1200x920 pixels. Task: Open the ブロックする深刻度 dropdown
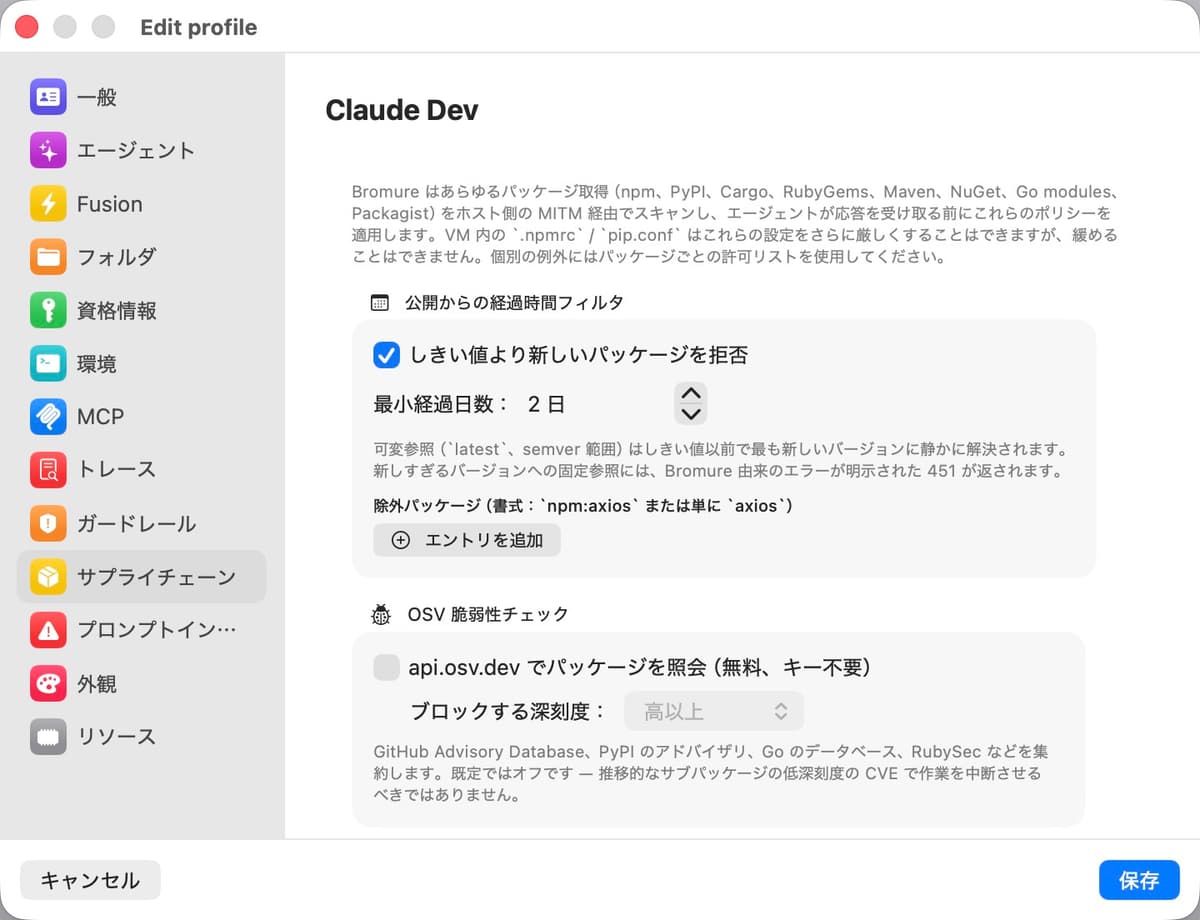[x=714, y=711]
